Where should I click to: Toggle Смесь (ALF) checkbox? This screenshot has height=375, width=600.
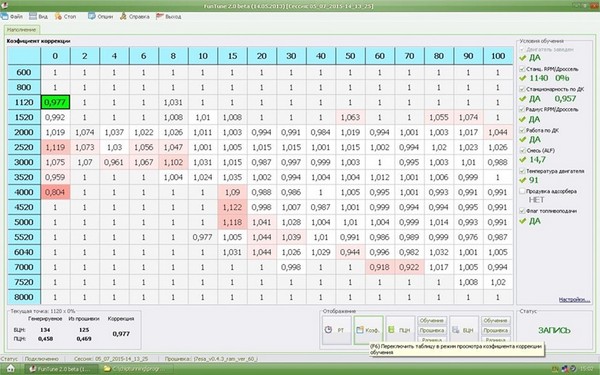pos(522,151)
